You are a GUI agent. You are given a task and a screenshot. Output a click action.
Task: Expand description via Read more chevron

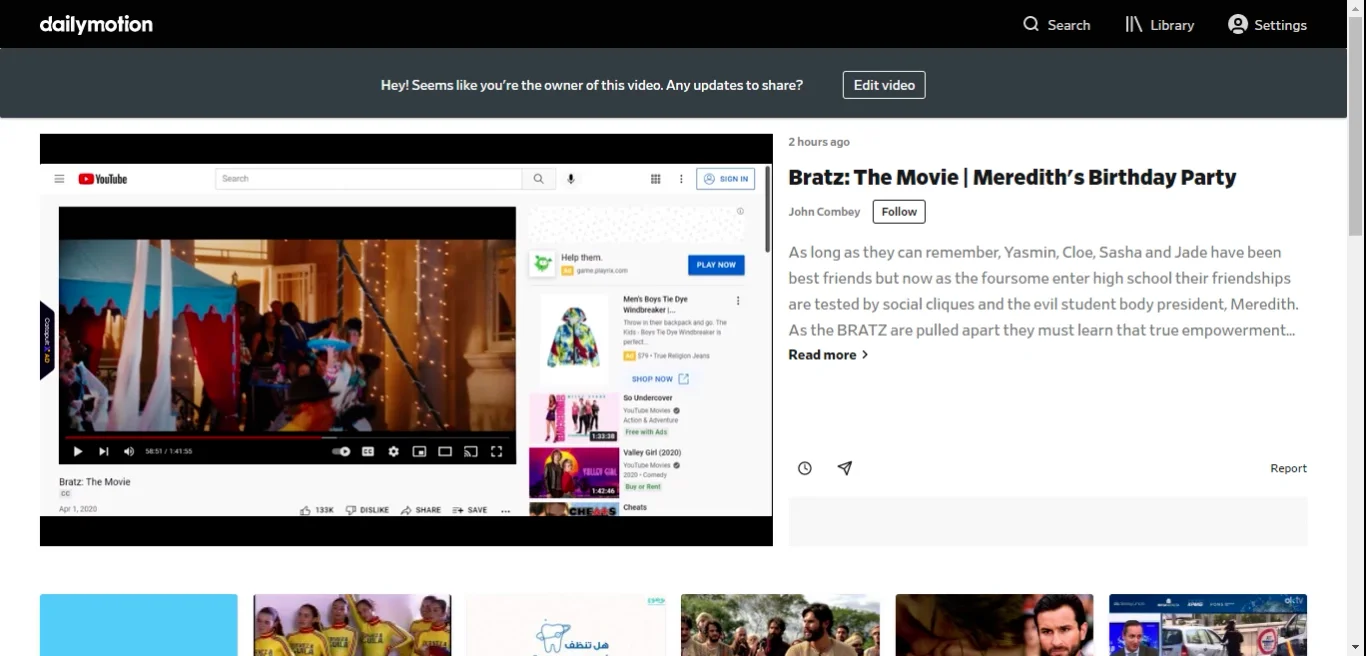click(x=865, y=355)
